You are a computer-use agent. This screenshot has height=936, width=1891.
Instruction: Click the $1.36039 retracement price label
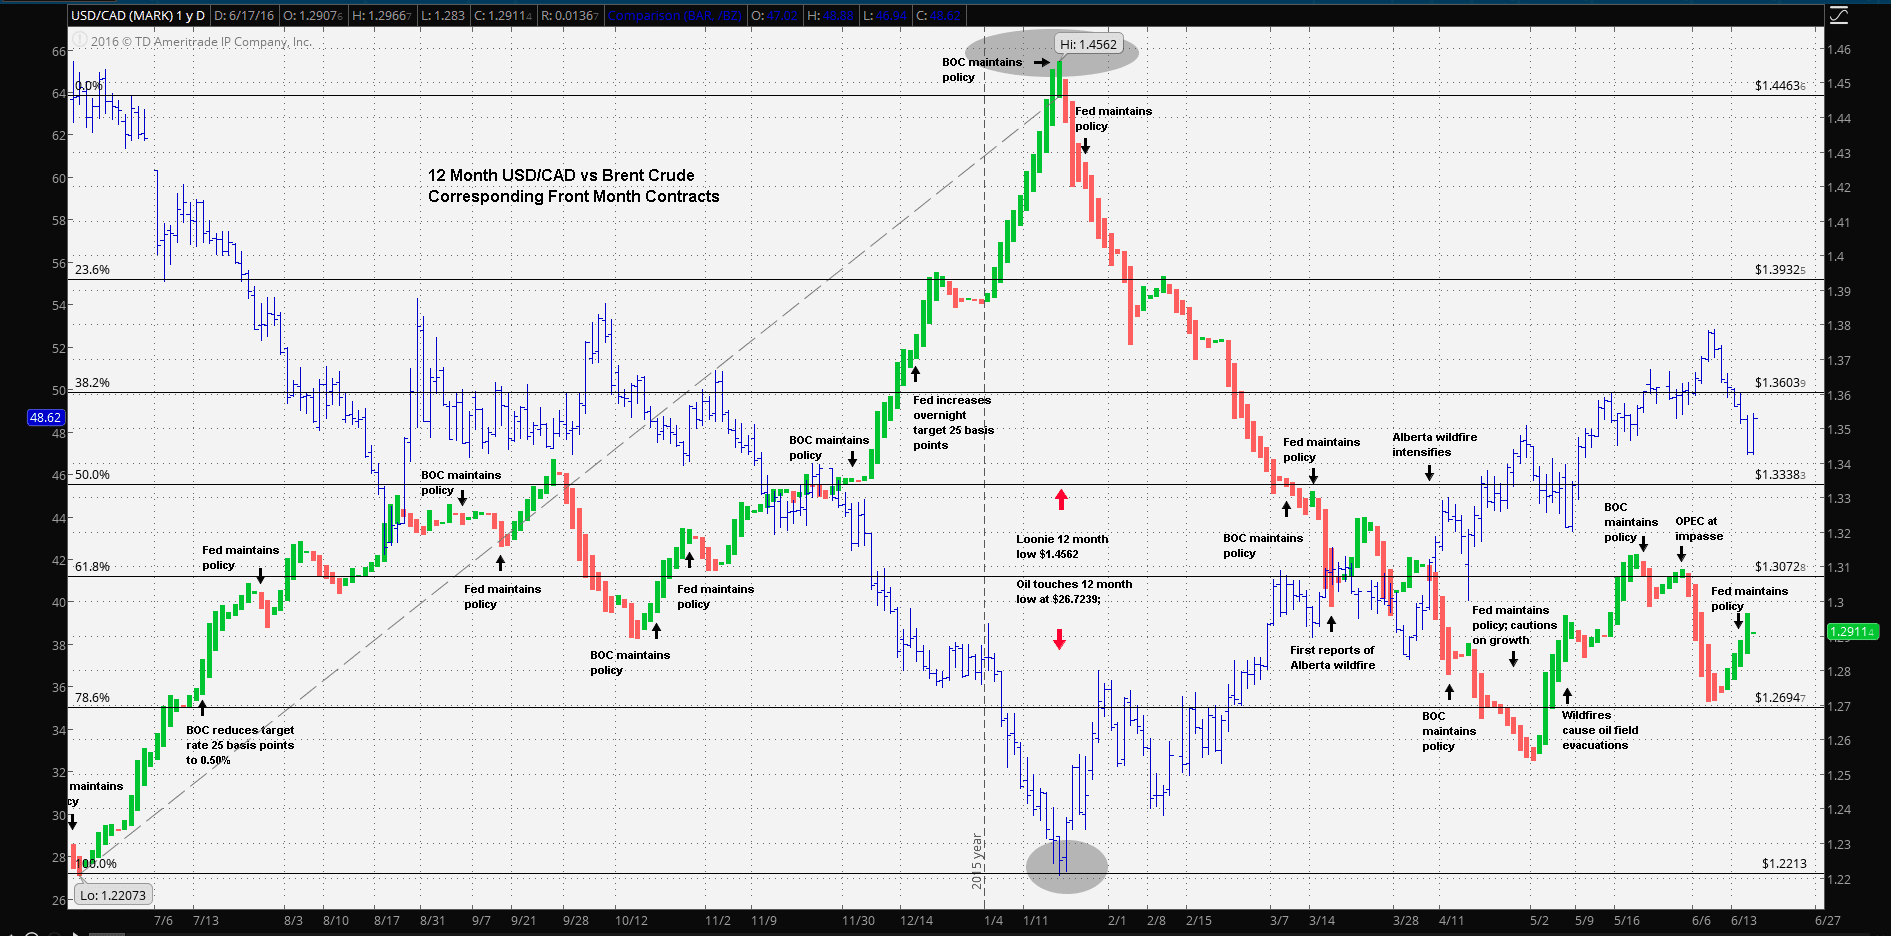[1780, 383]
